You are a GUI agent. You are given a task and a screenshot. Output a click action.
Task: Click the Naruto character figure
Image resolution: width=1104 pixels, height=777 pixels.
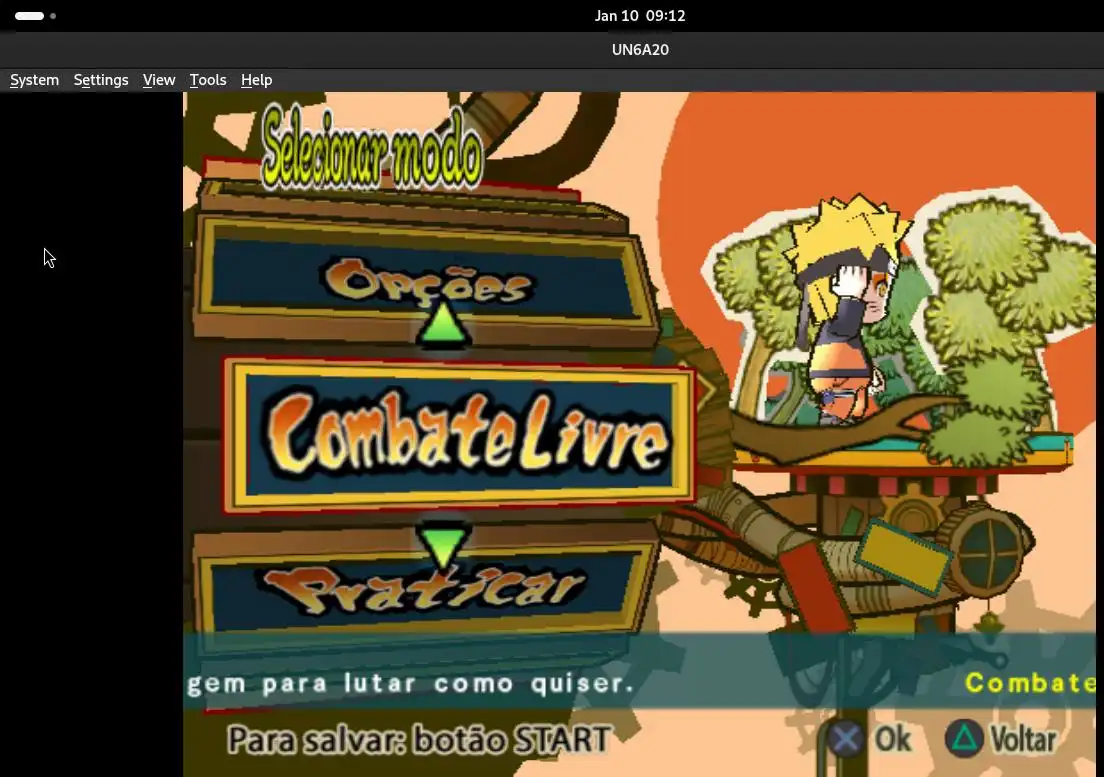[847, 310]
